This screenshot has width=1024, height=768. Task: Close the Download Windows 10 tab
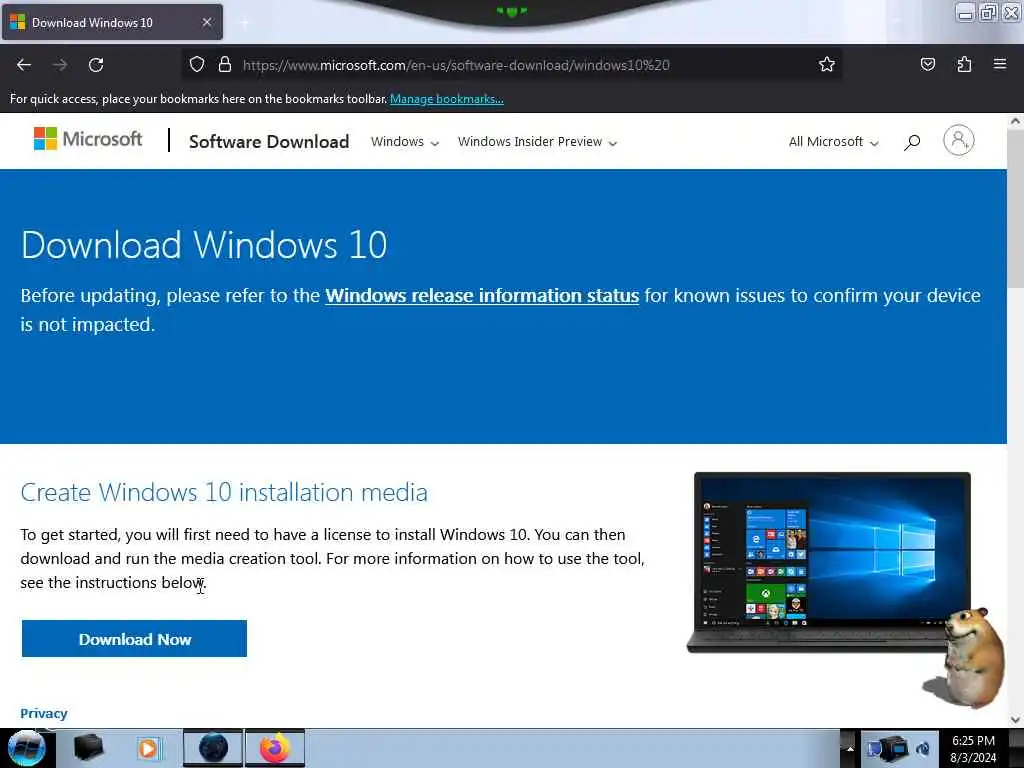point(207,22)
